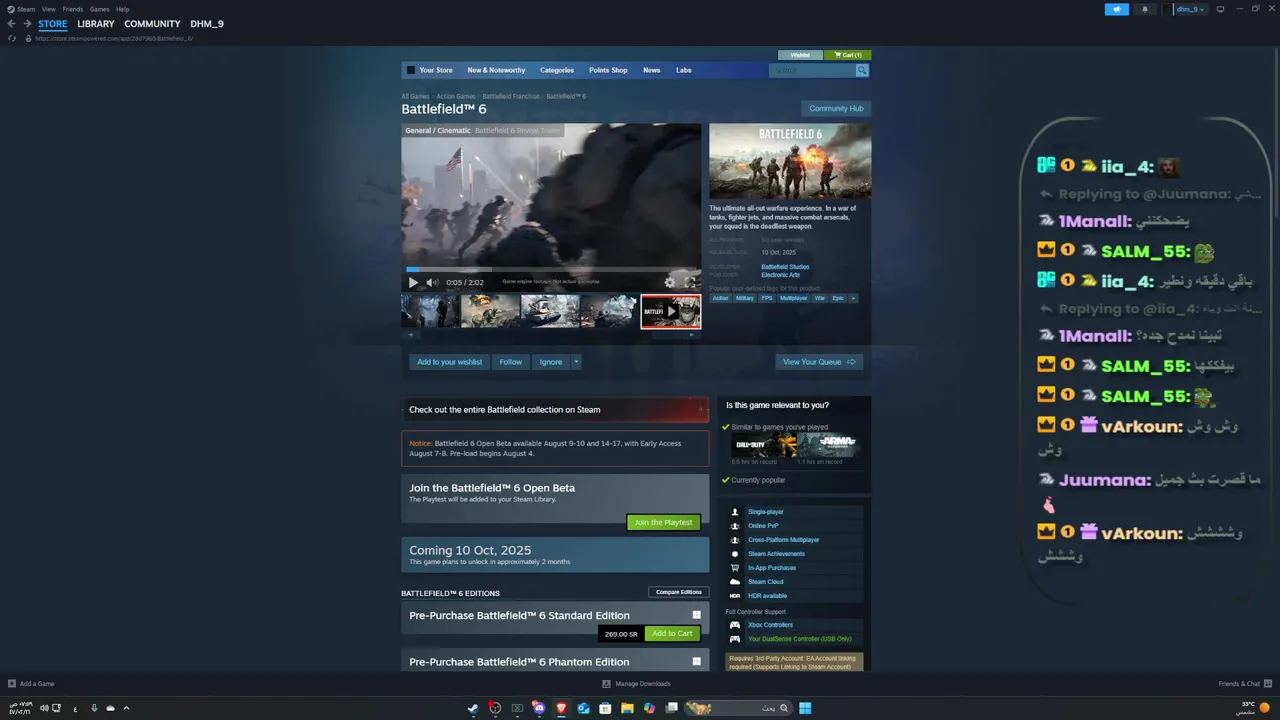1280x720 pixels.
Task: Open the View menu
Action: click(x=49, y=9)
